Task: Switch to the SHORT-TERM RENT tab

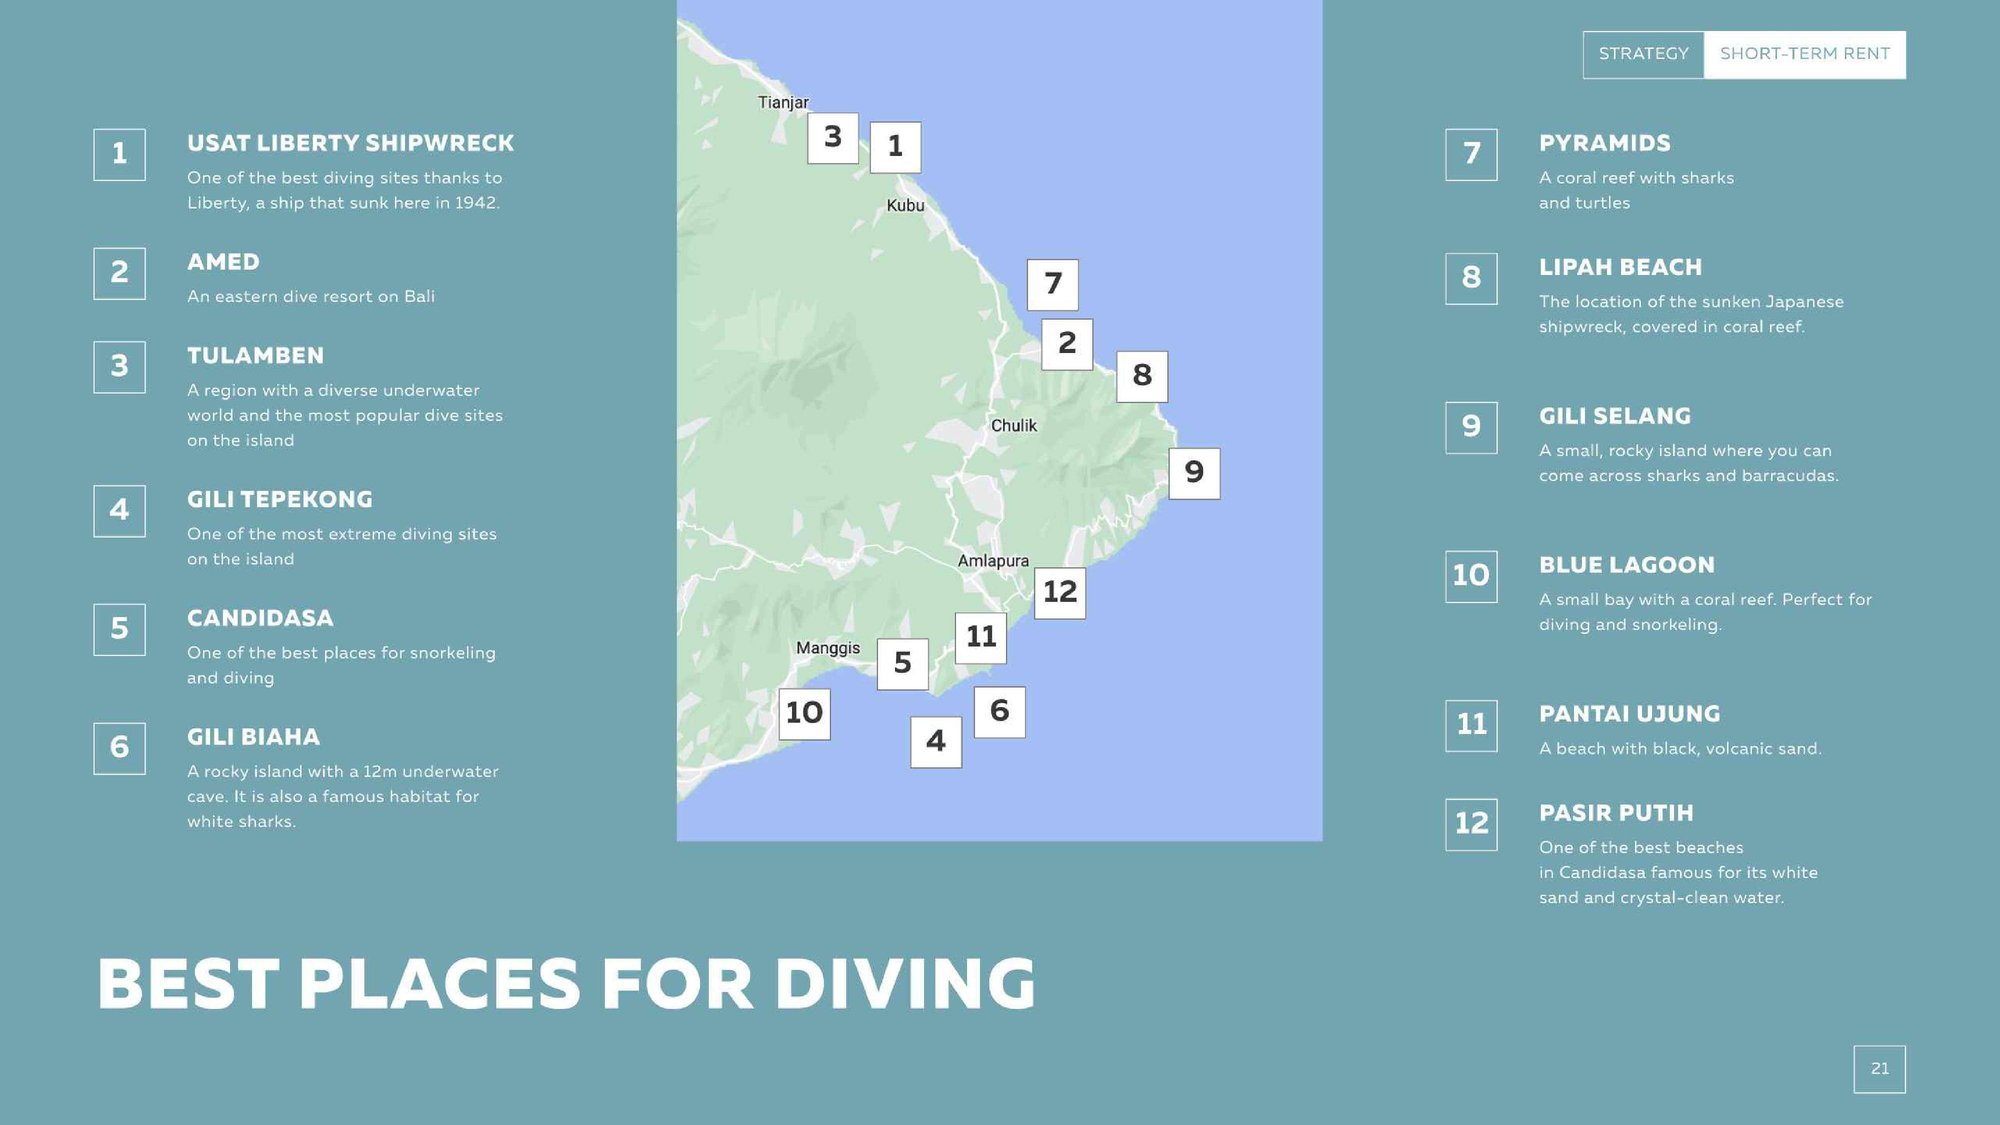Action: coord(1805,54)
